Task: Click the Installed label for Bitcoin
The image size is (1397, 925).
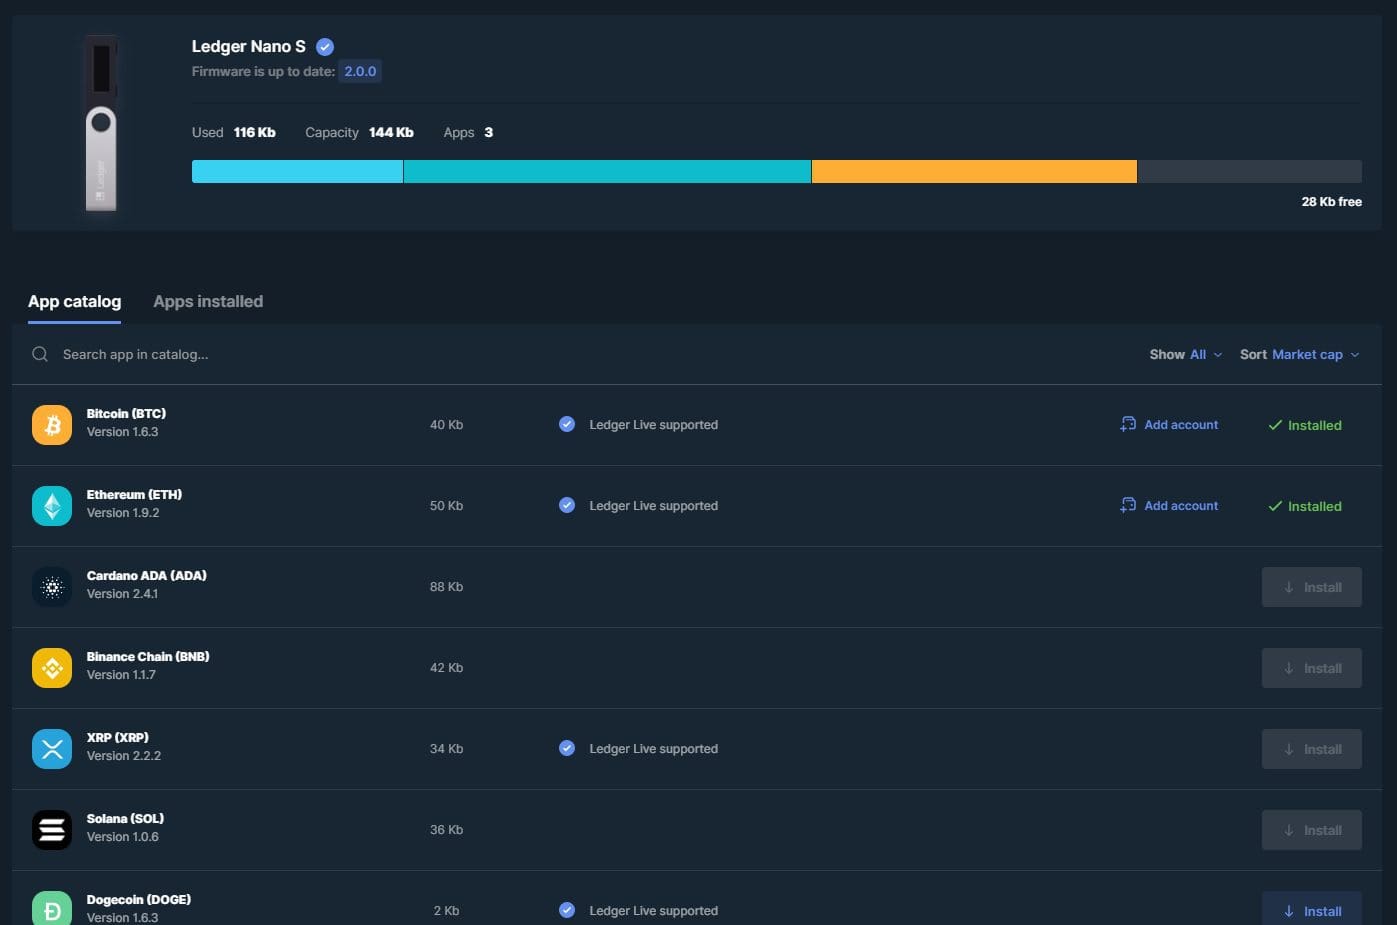Action: point(1314,425)
